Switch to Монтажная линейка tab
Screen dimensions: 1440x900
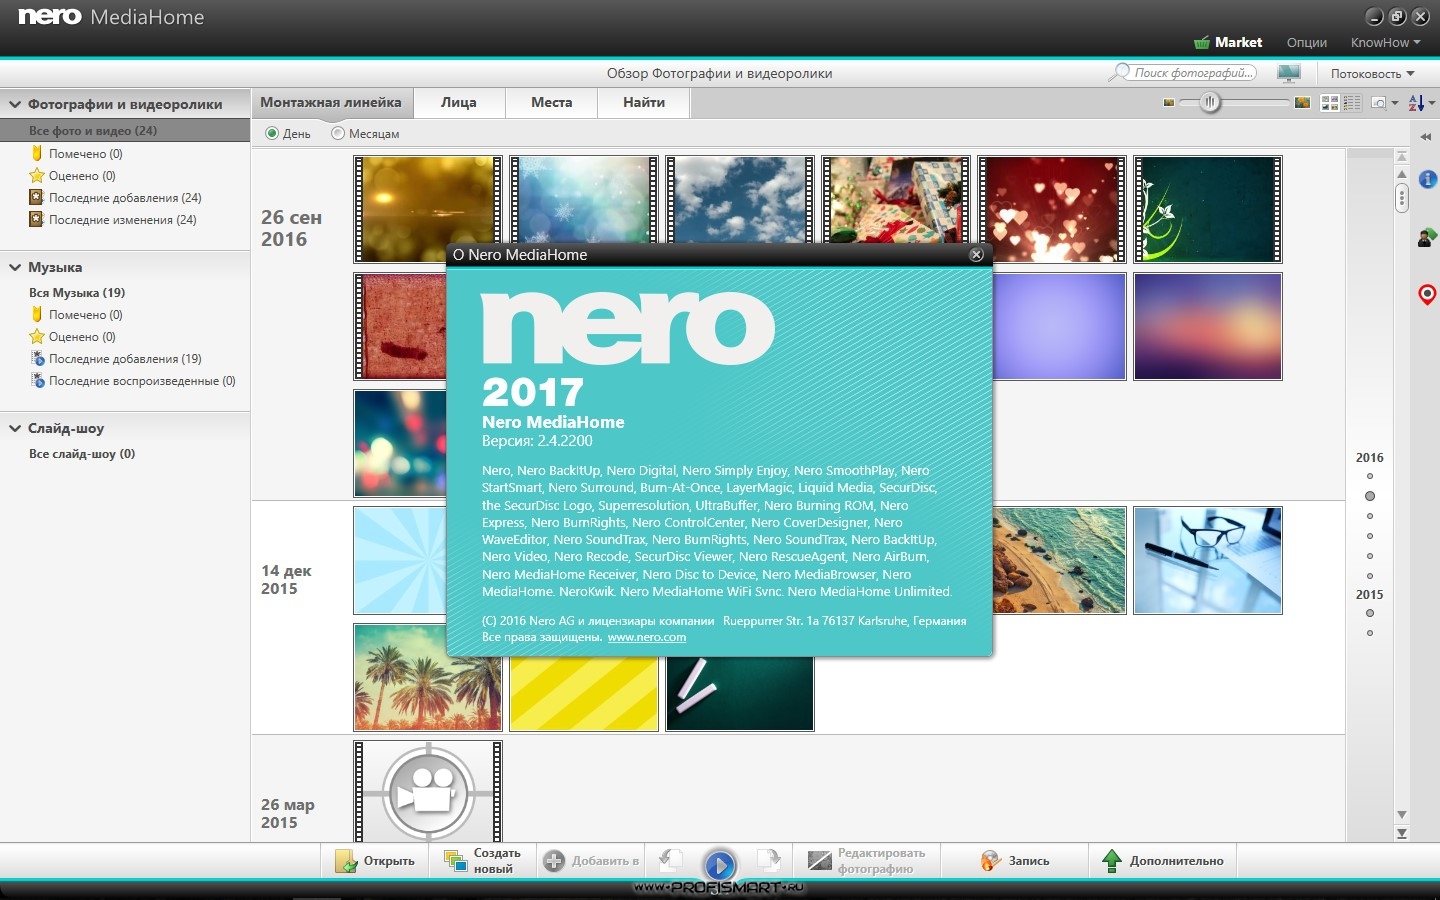331,102
